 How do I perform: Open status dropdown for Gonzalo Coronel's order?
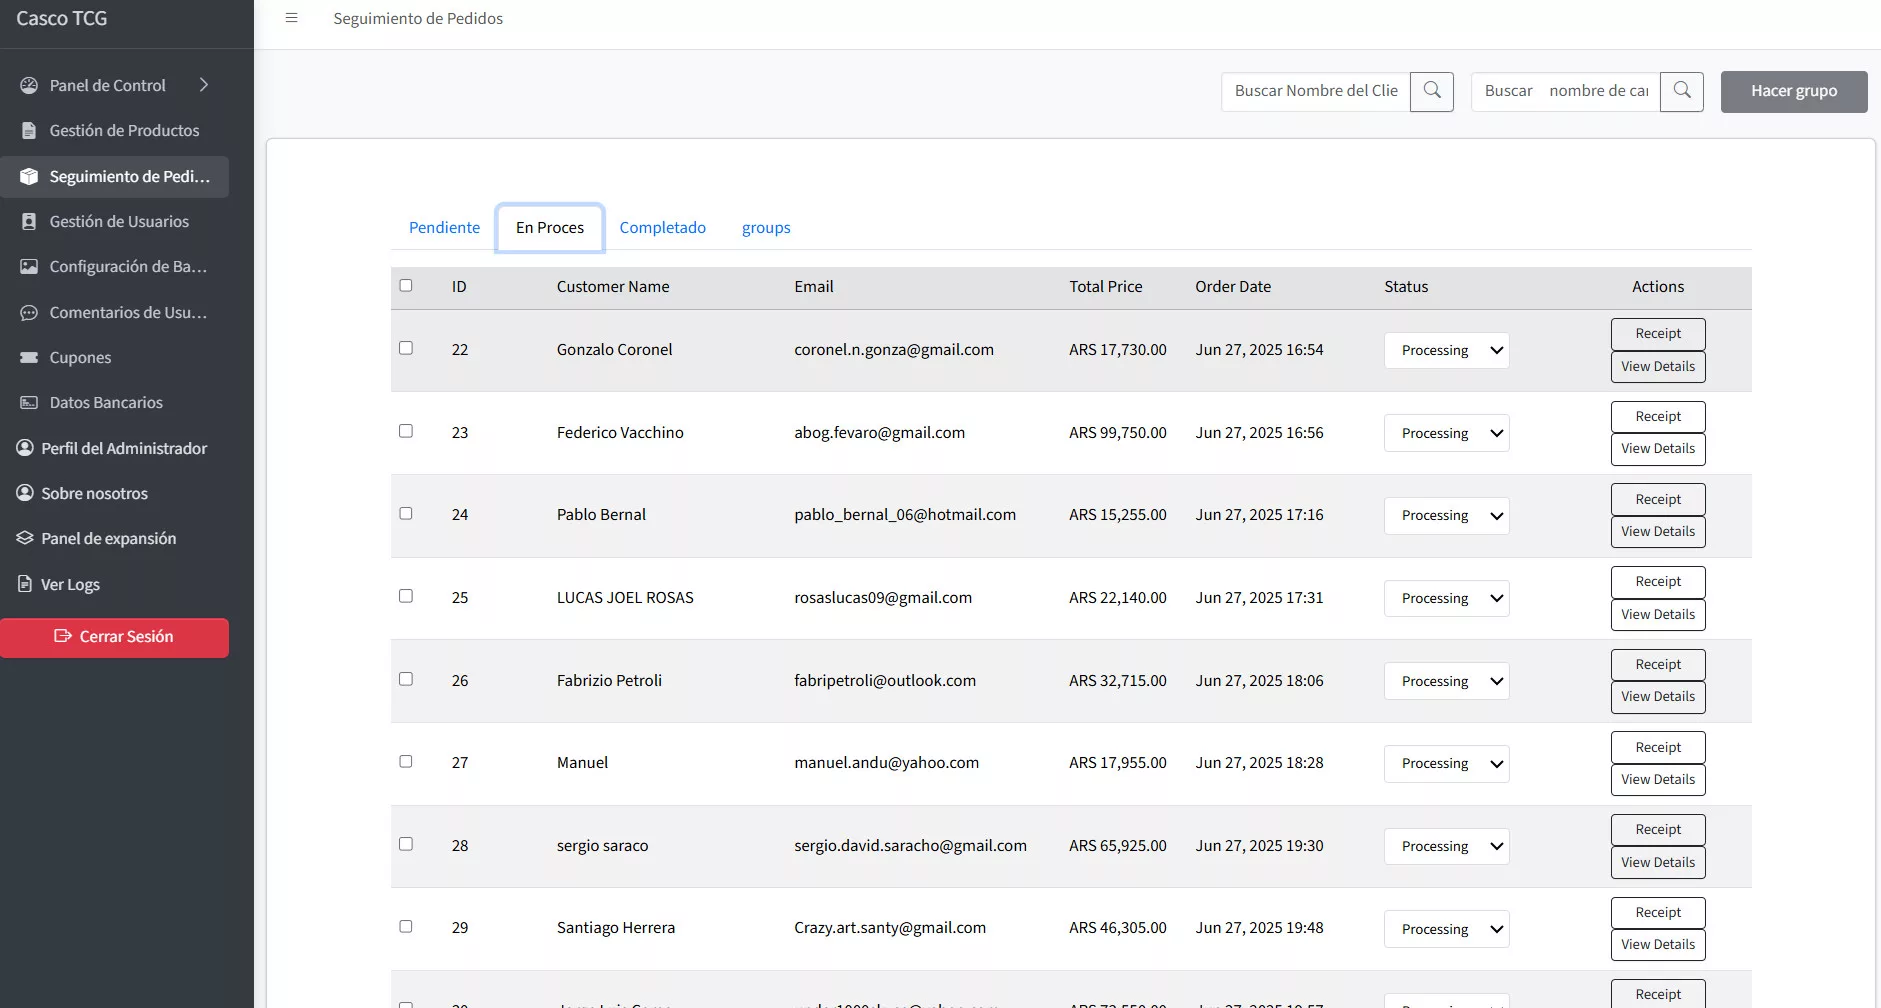[x=1446, y=350]
